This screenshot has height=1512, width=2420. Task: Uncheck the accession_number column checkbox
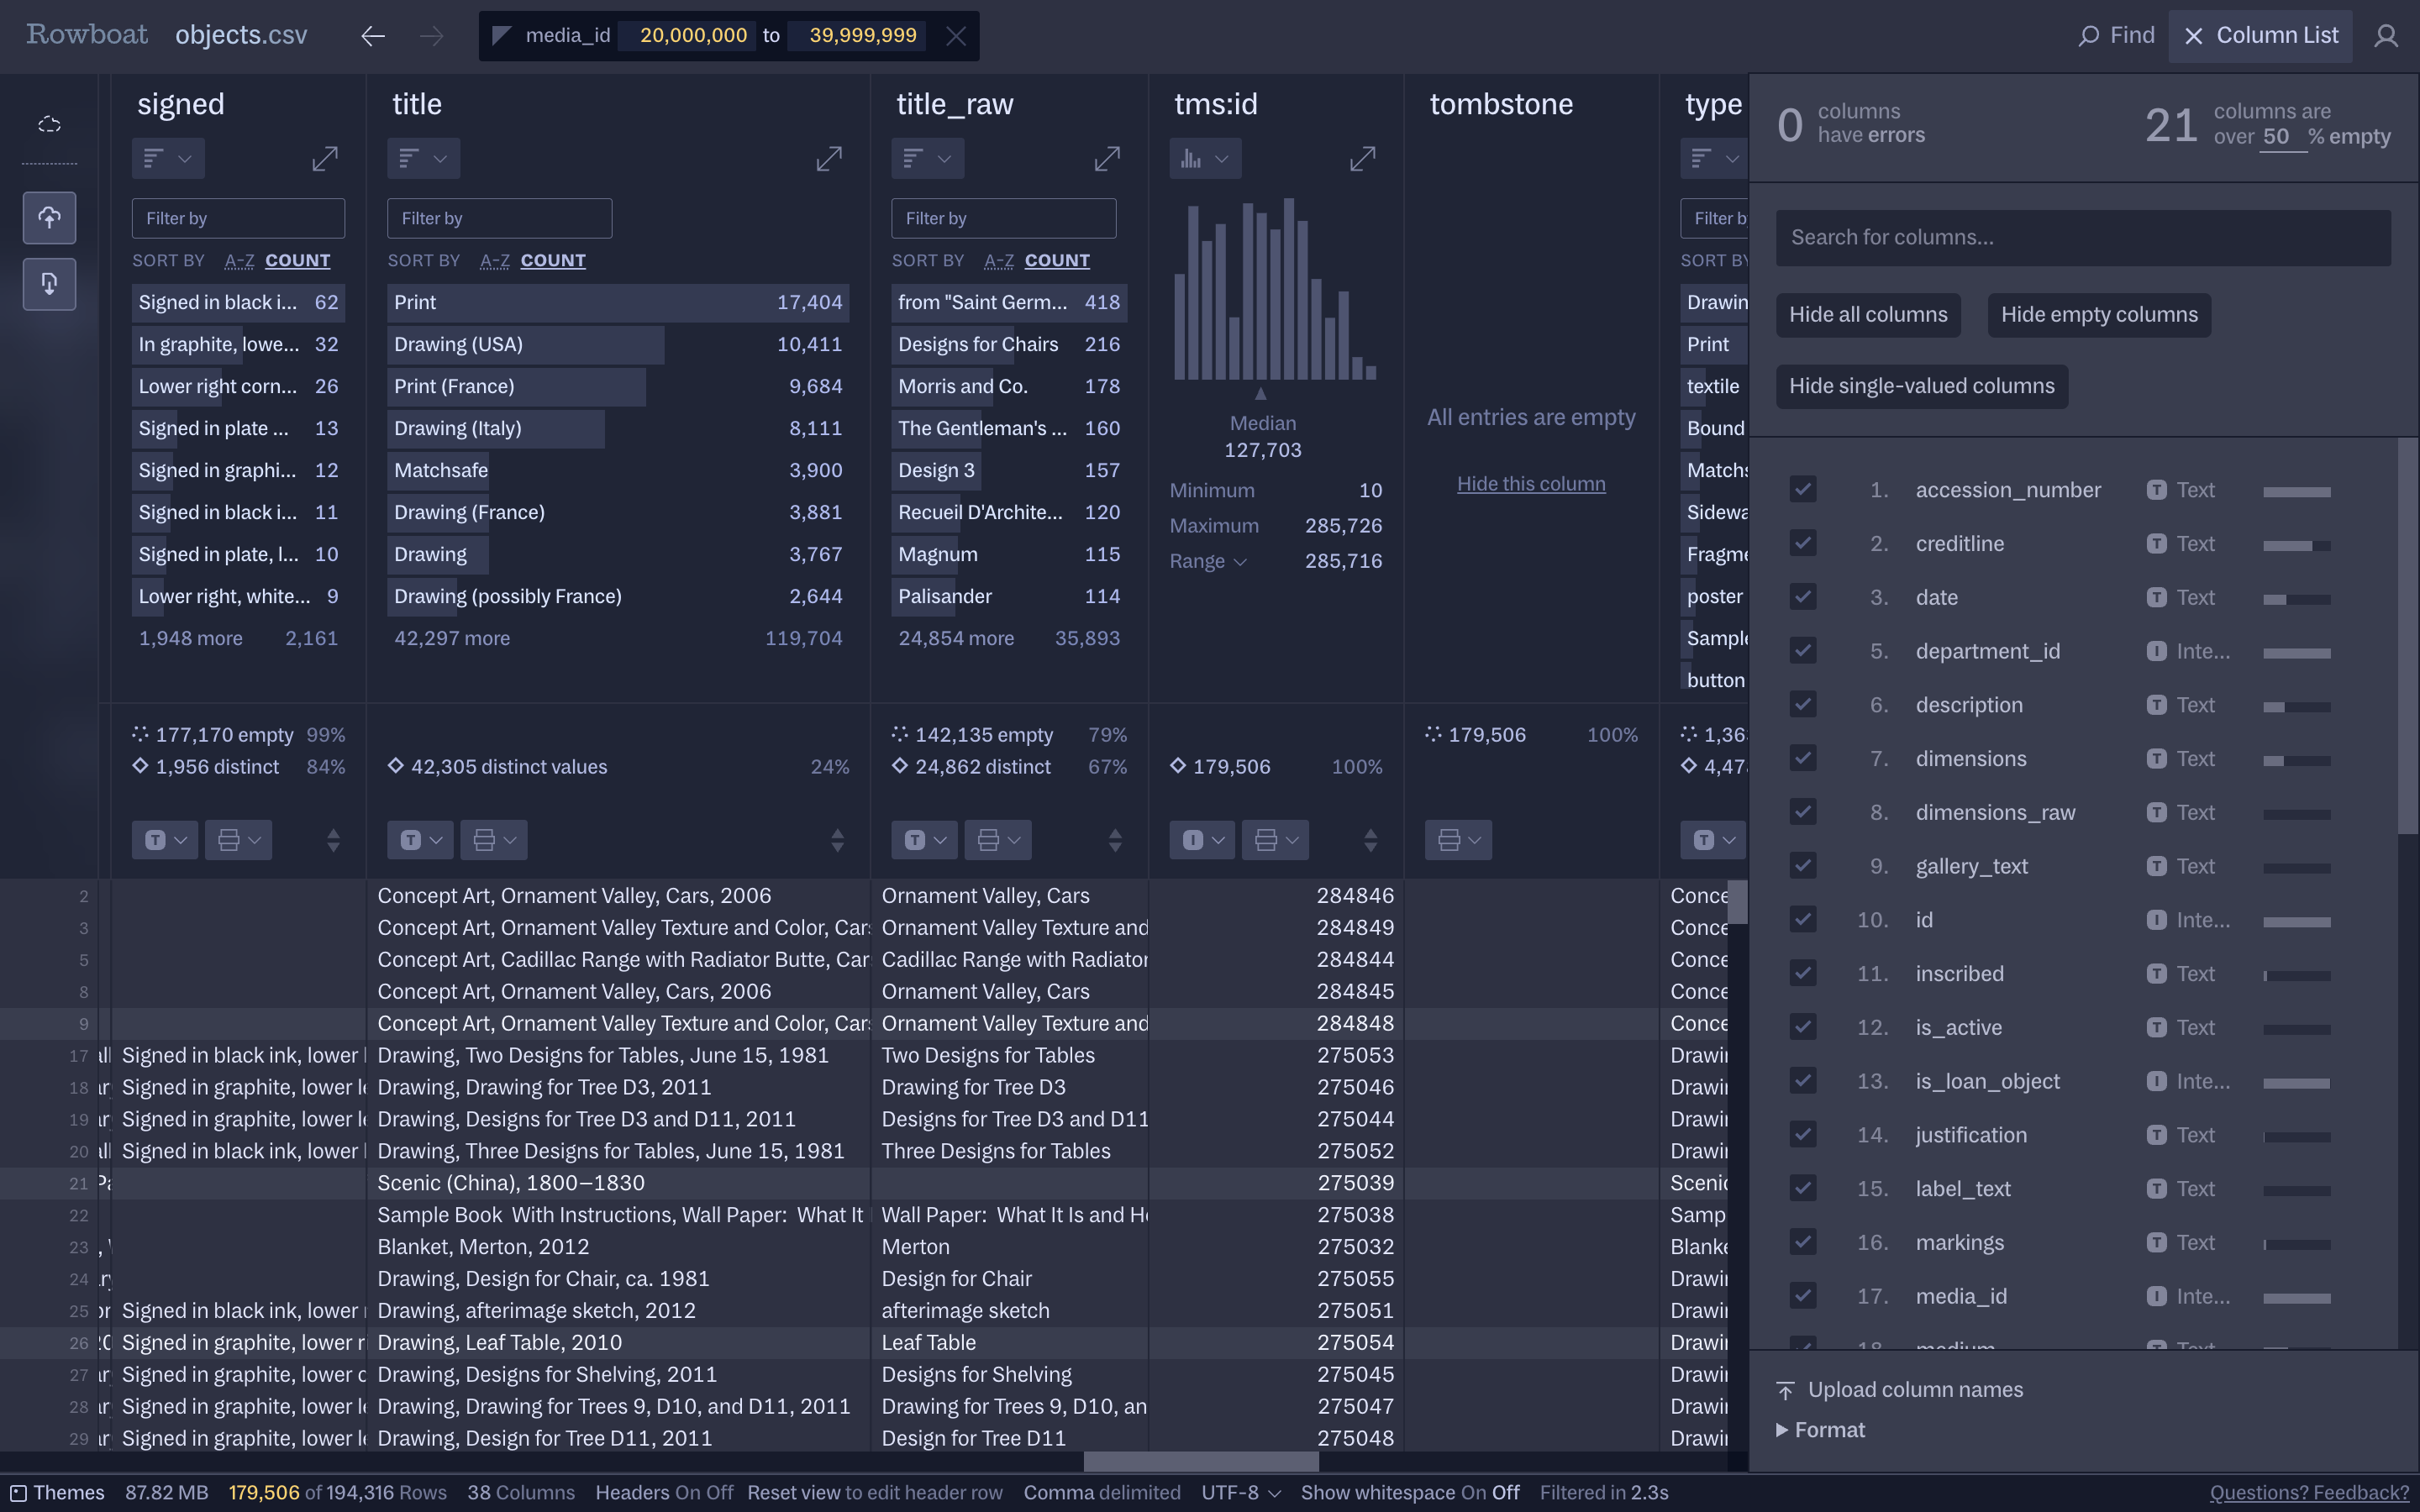pyautogui.click(x=1802, y=490)
